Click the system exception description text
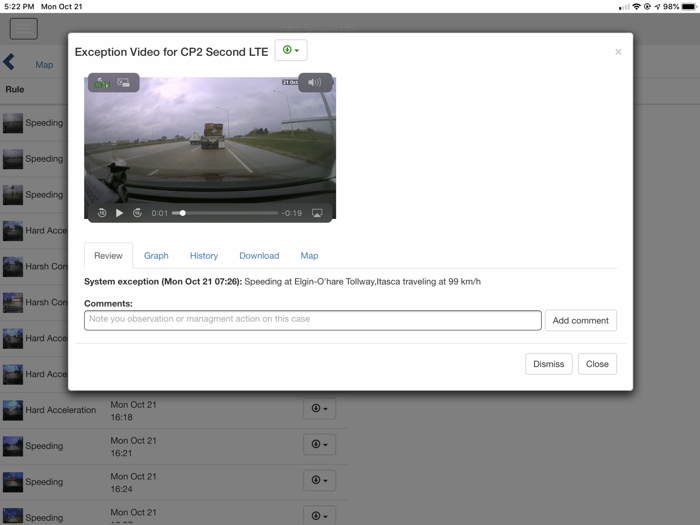Viewport: 700px width, 525px height. pyautogui.click(x=362, y=282)
